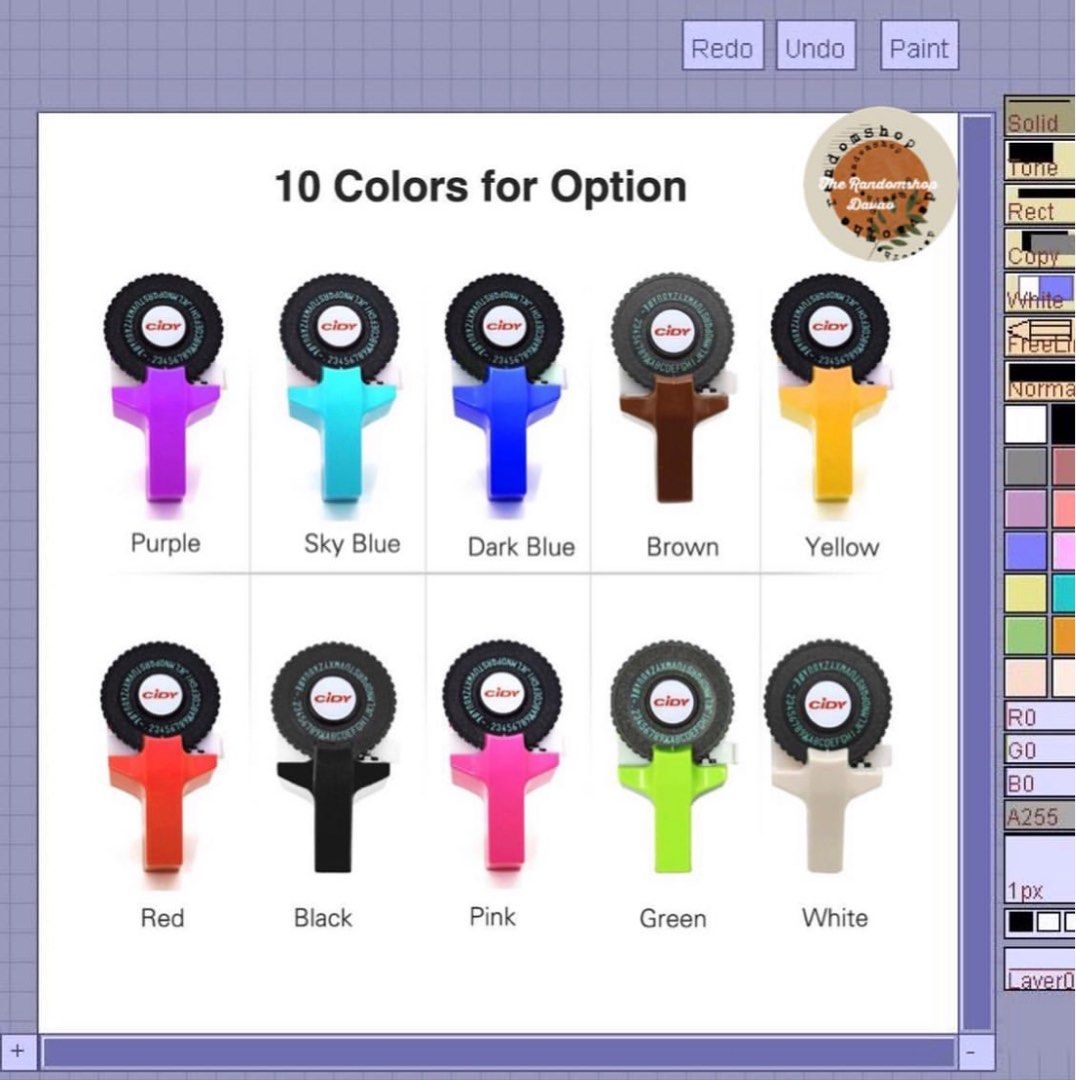1076x1080 pixels.
Task: Select the White eraser tool
Action: [x=1040, y=293]
